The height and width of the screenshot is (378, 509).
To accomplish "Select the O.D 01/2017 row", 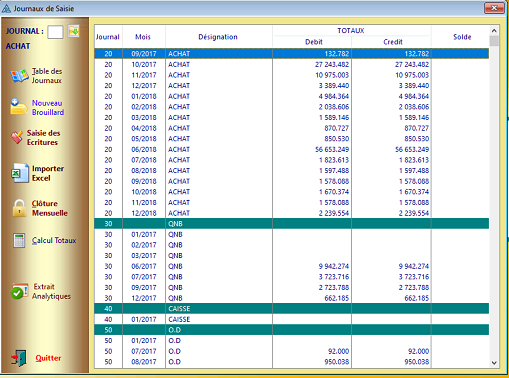I will tap(292, 341).
